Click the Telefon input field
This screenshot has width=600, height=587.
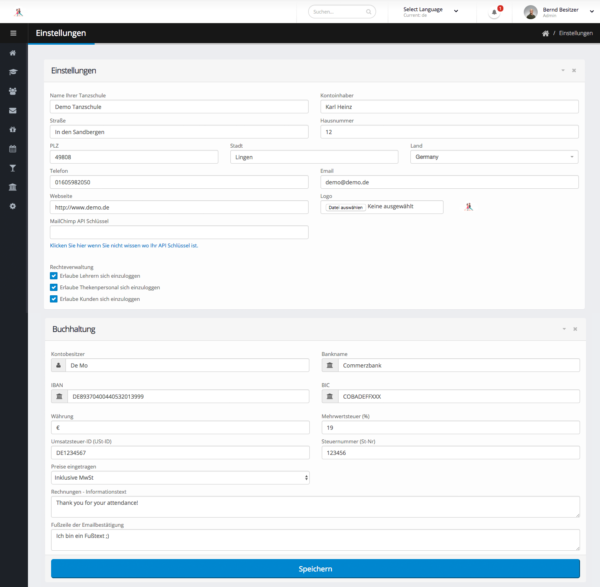pyautogui.click(x=179, y=182)
